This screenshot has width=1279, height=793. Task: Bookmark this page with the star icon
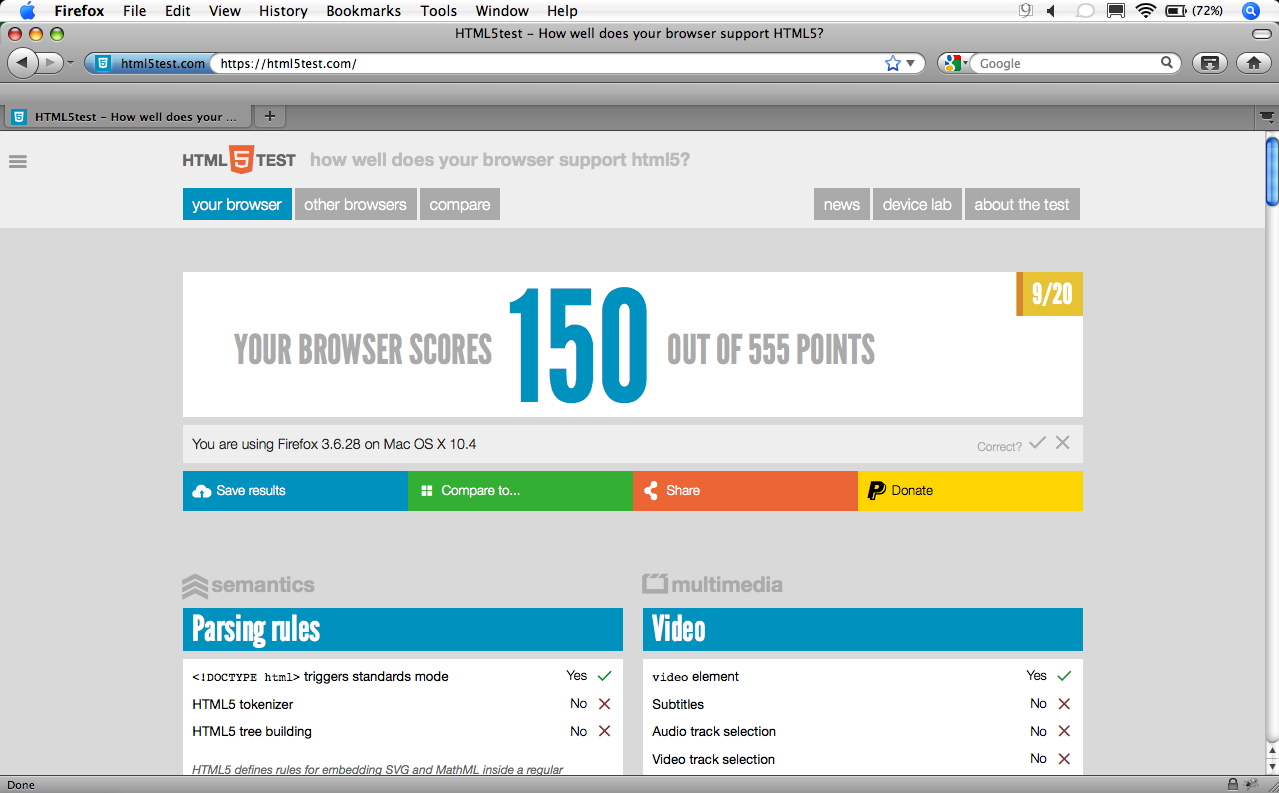(x=893, y=63)
